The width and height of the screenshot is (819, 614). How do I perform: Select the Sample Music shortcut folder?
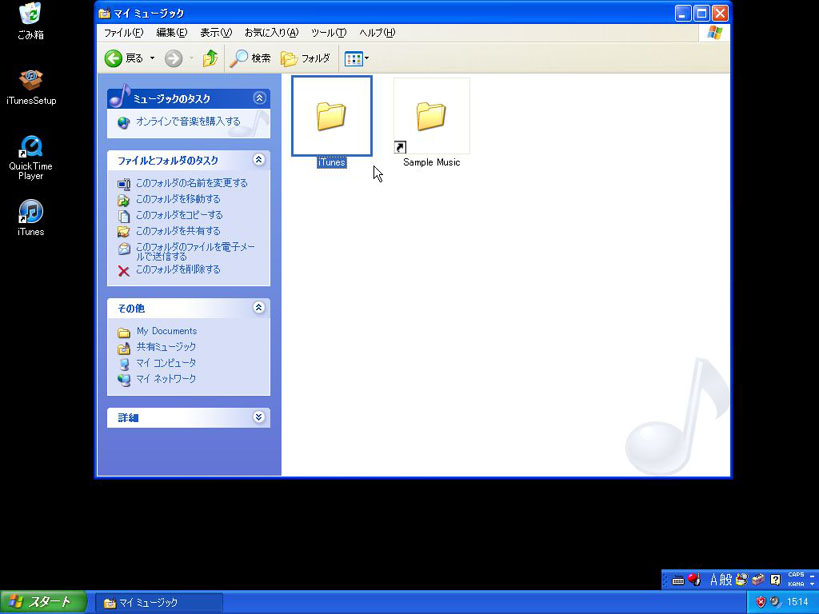coord(431,115)
